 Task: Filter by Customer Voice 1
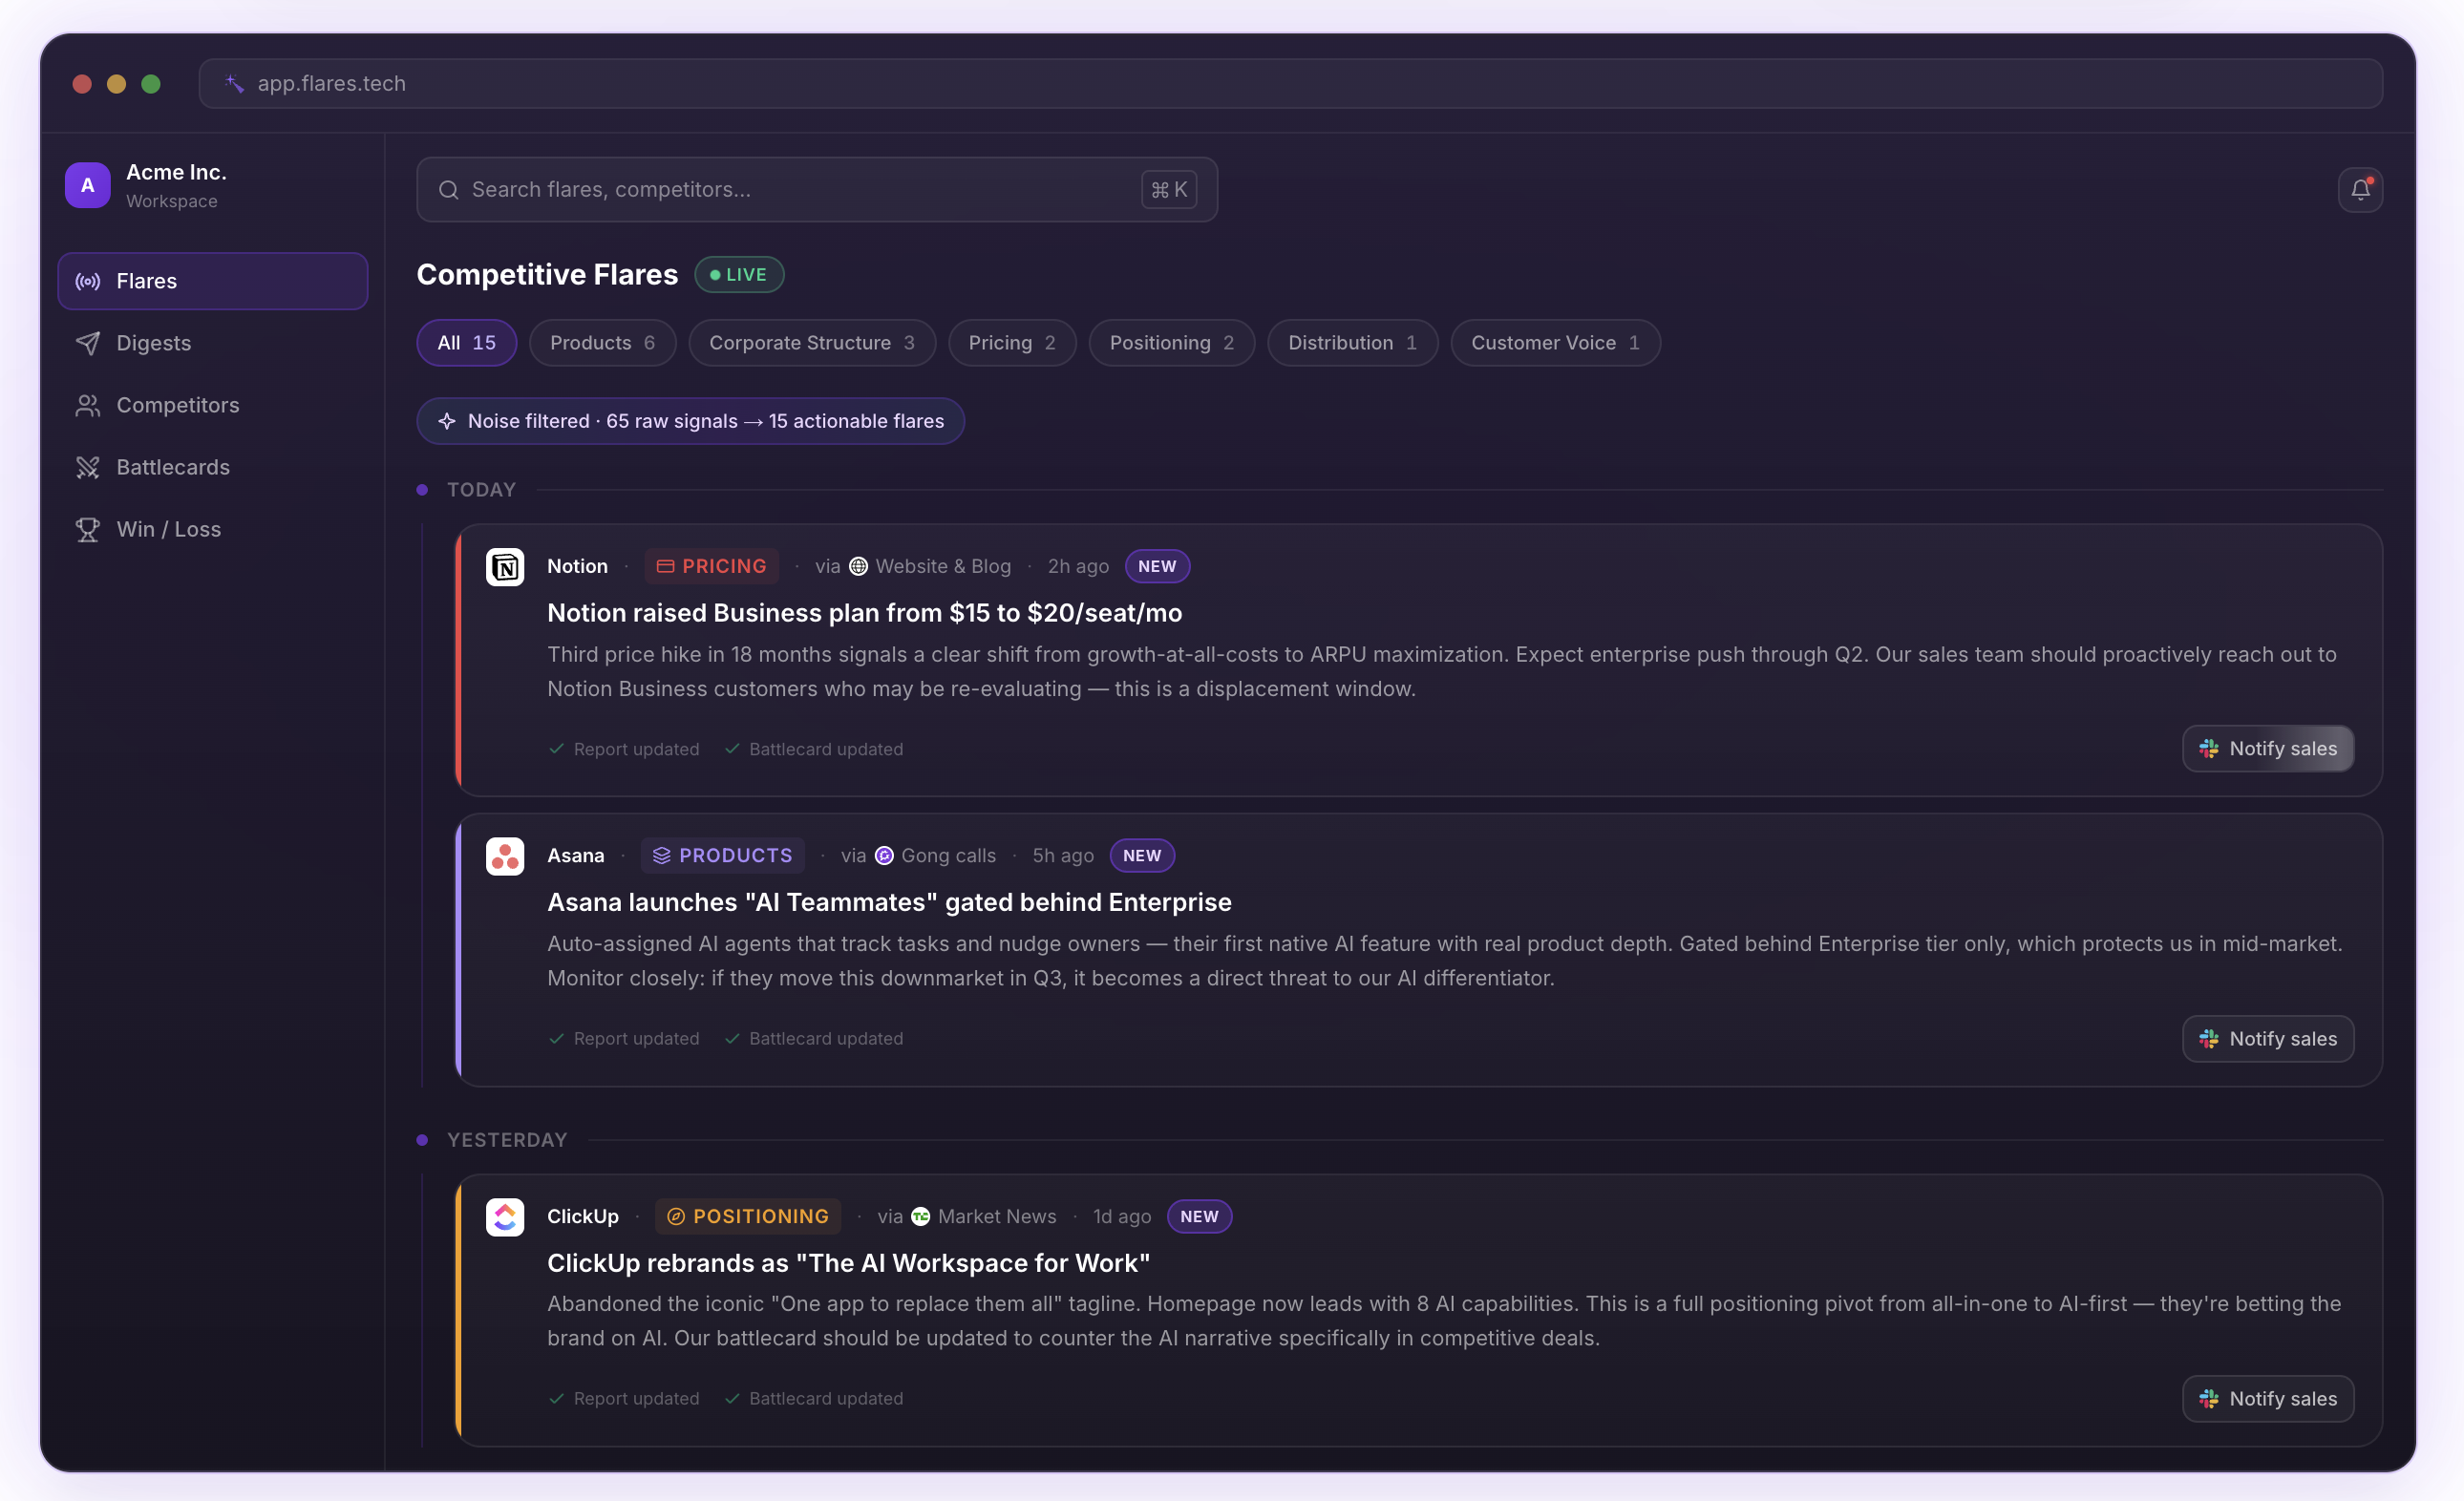1555,343
